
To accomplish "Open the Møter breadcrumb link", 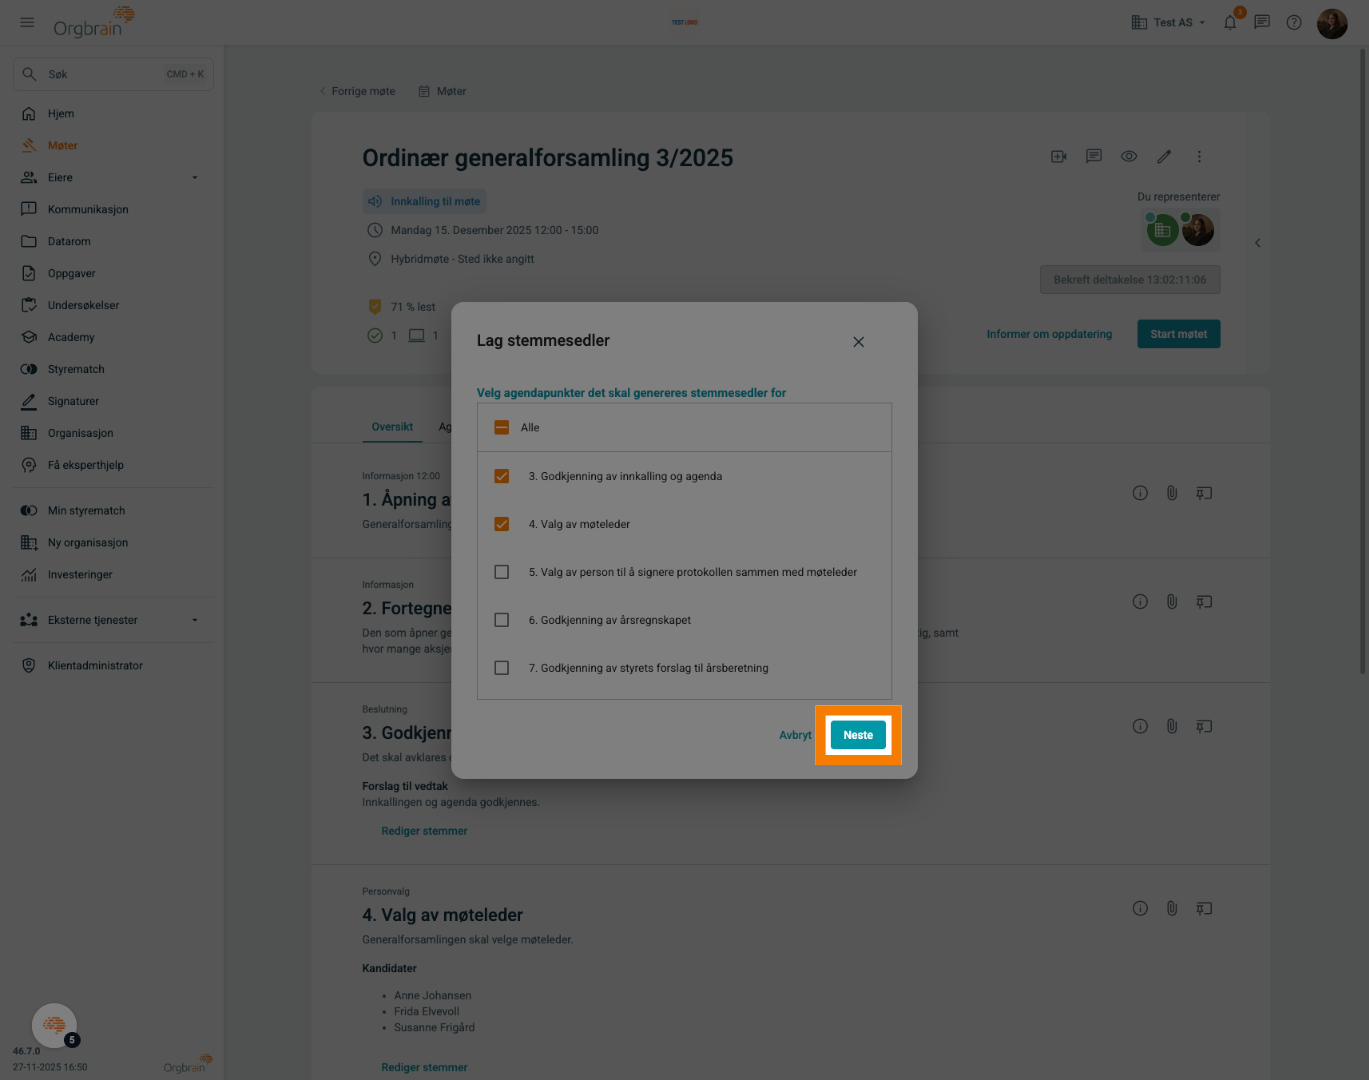I will click(442, 91).
